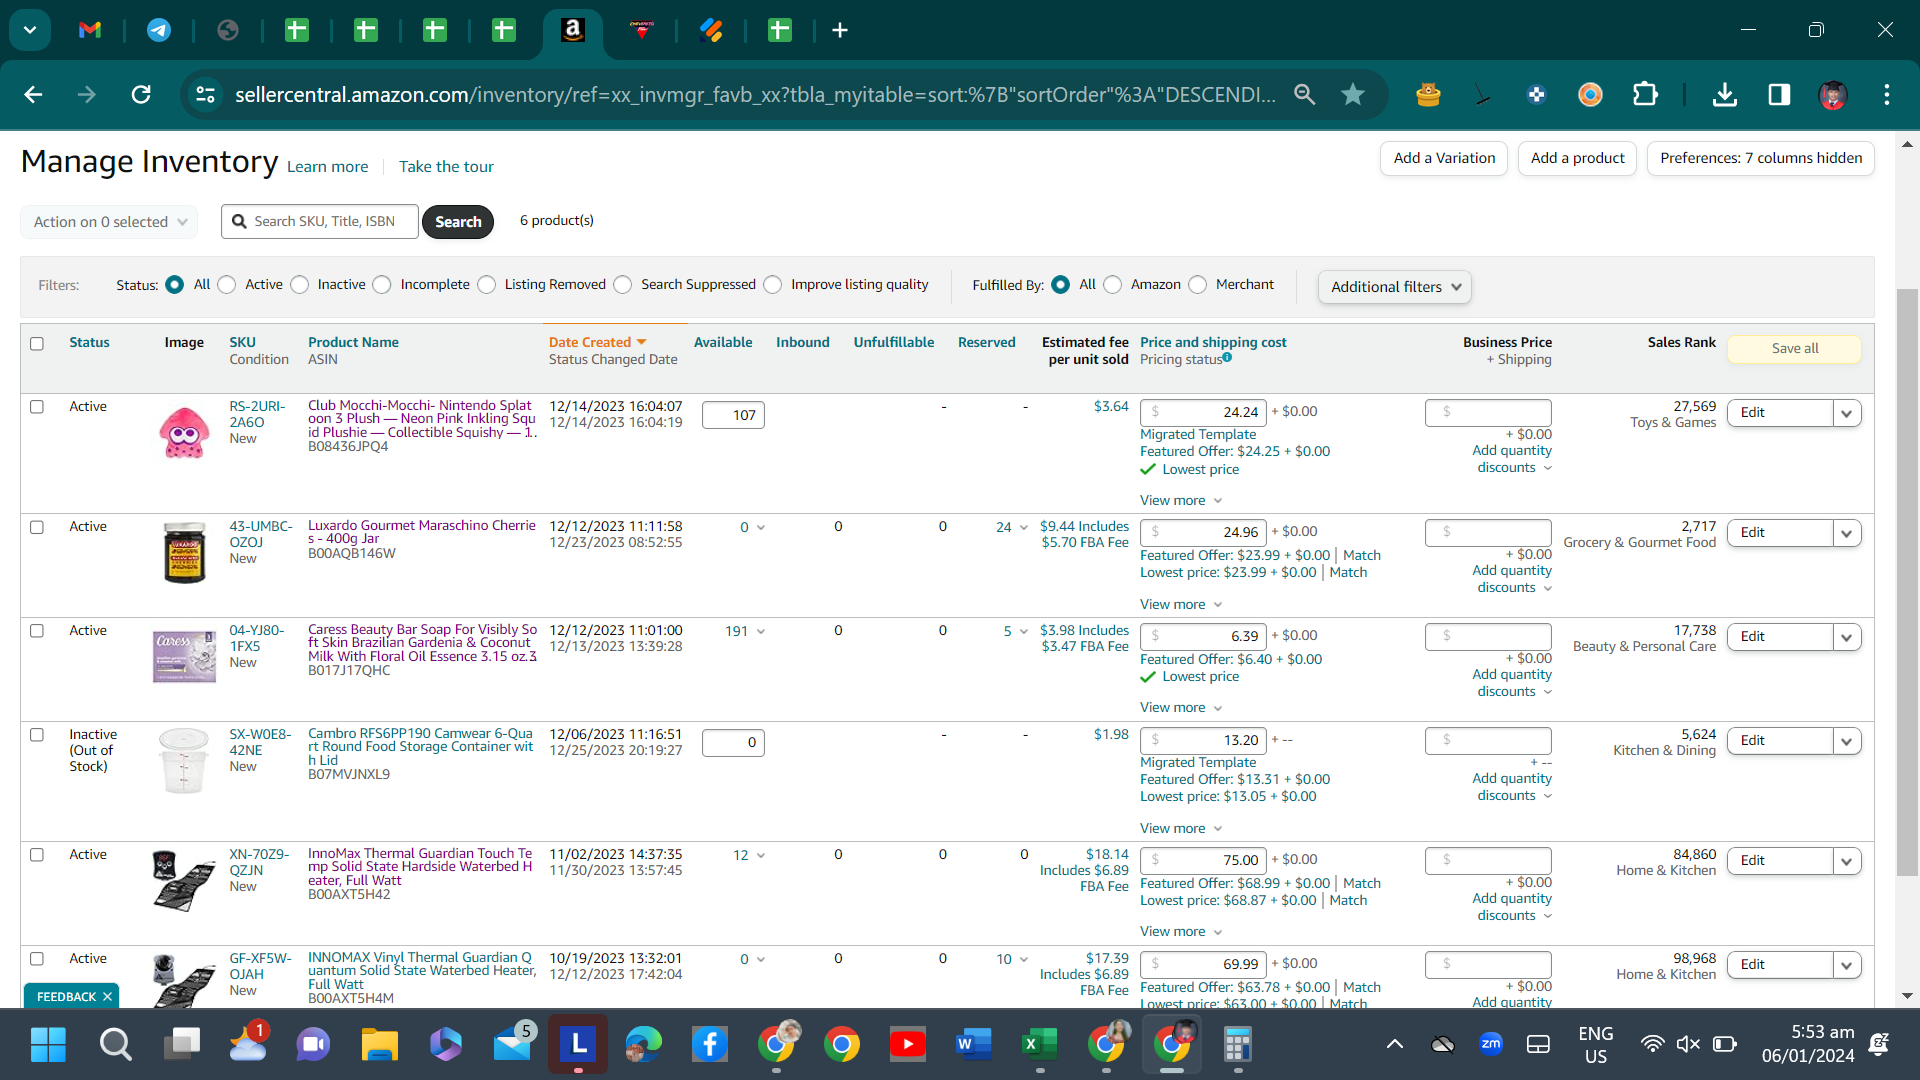This screenshot has width=1920, height=1080.
Task: Open the Action on 0 selected dropdown
Action: [109, 222]
